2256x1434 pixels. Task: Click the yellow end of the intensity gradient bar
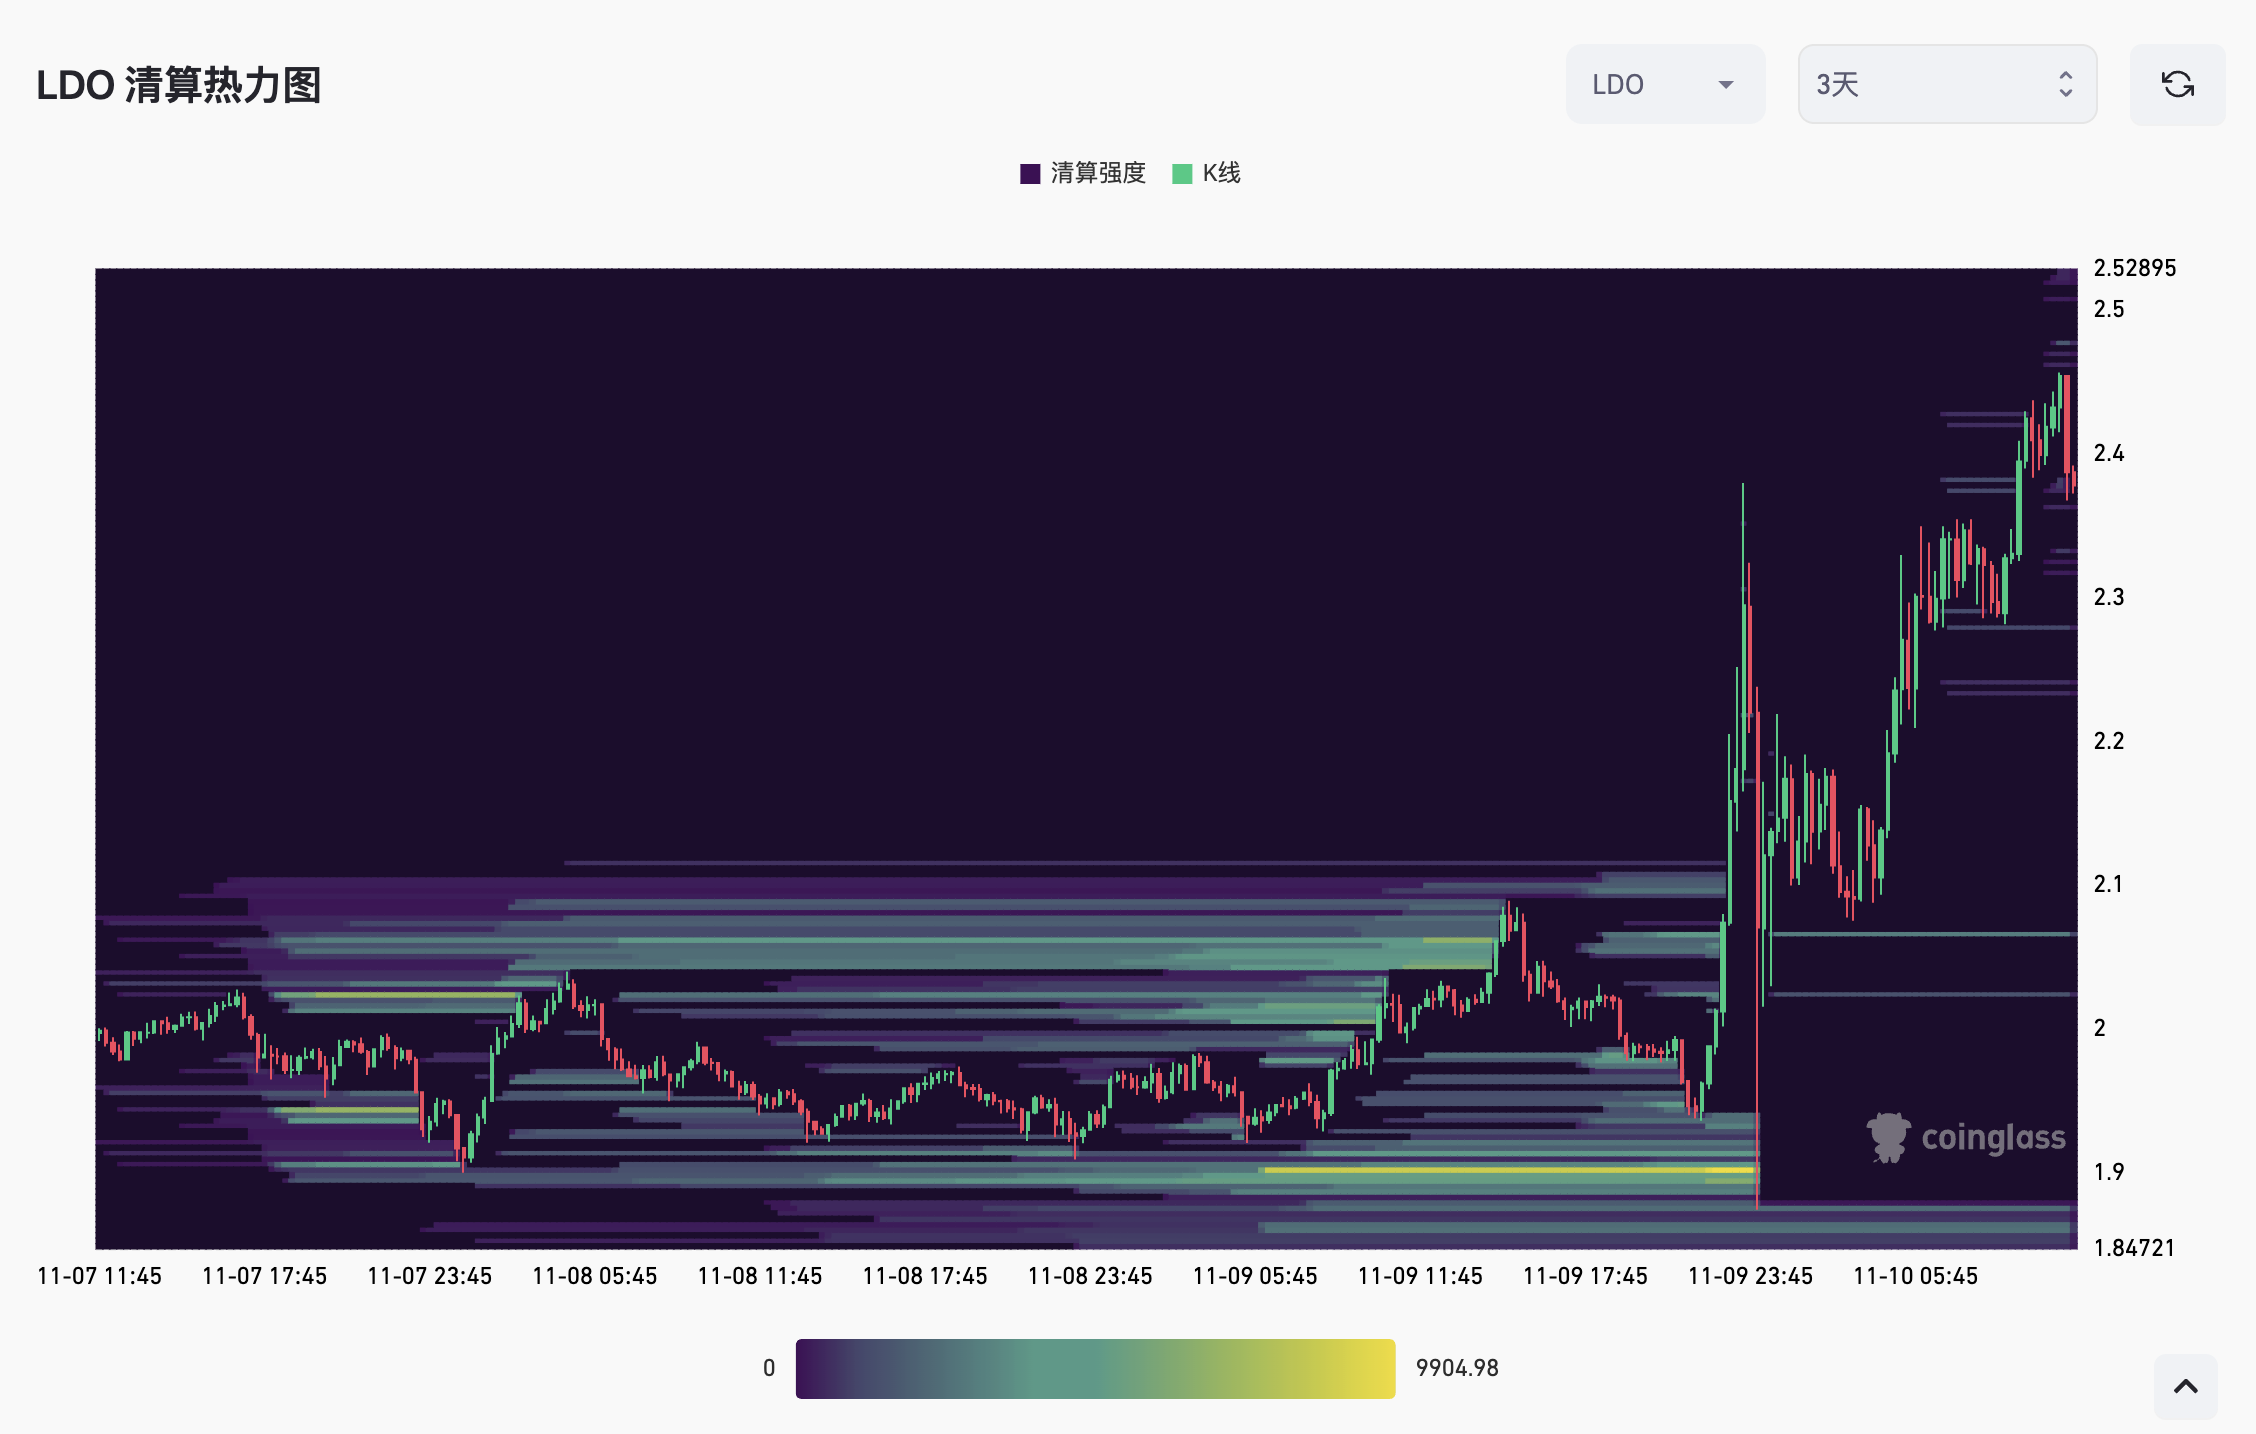tap(1380, 1368)
